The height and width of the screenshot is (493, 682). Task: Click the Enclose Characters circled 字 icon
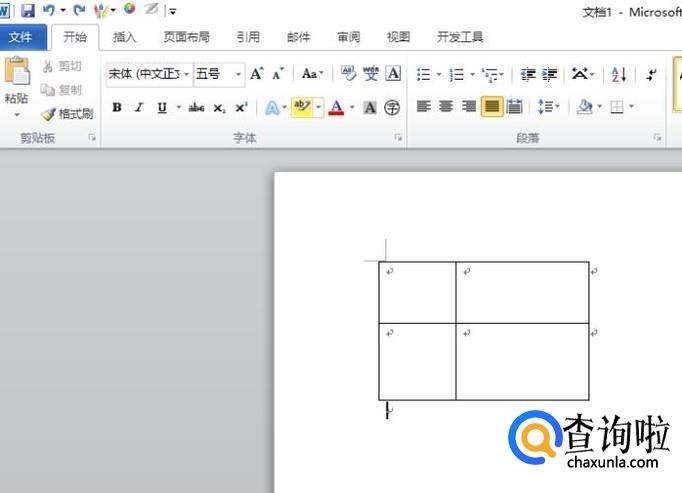(x=392, y=107)
